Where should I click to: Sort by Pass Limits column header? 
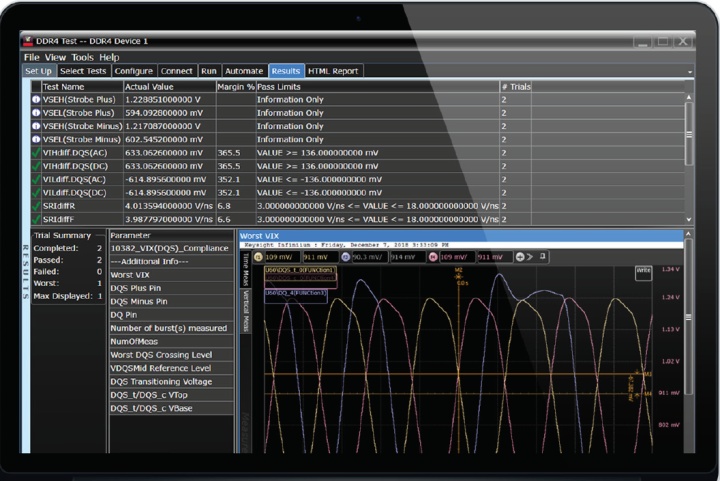click(x=377, y=86)
